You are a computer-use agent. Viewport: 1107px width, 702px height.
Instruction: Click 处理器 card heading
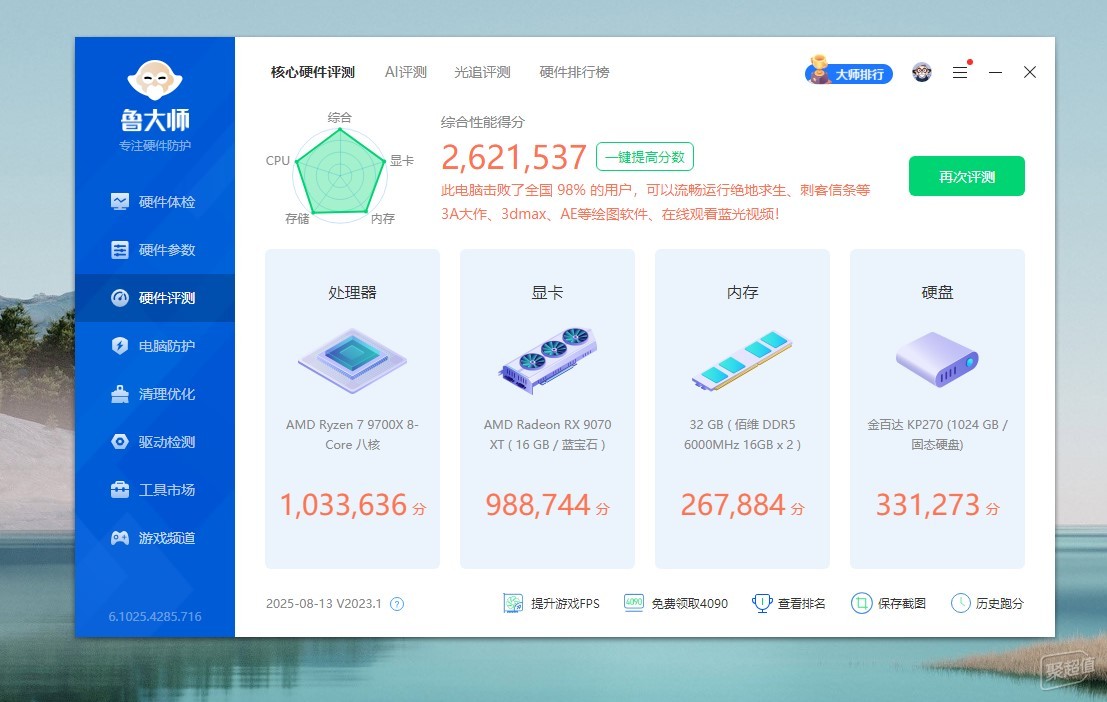(352, 292)
